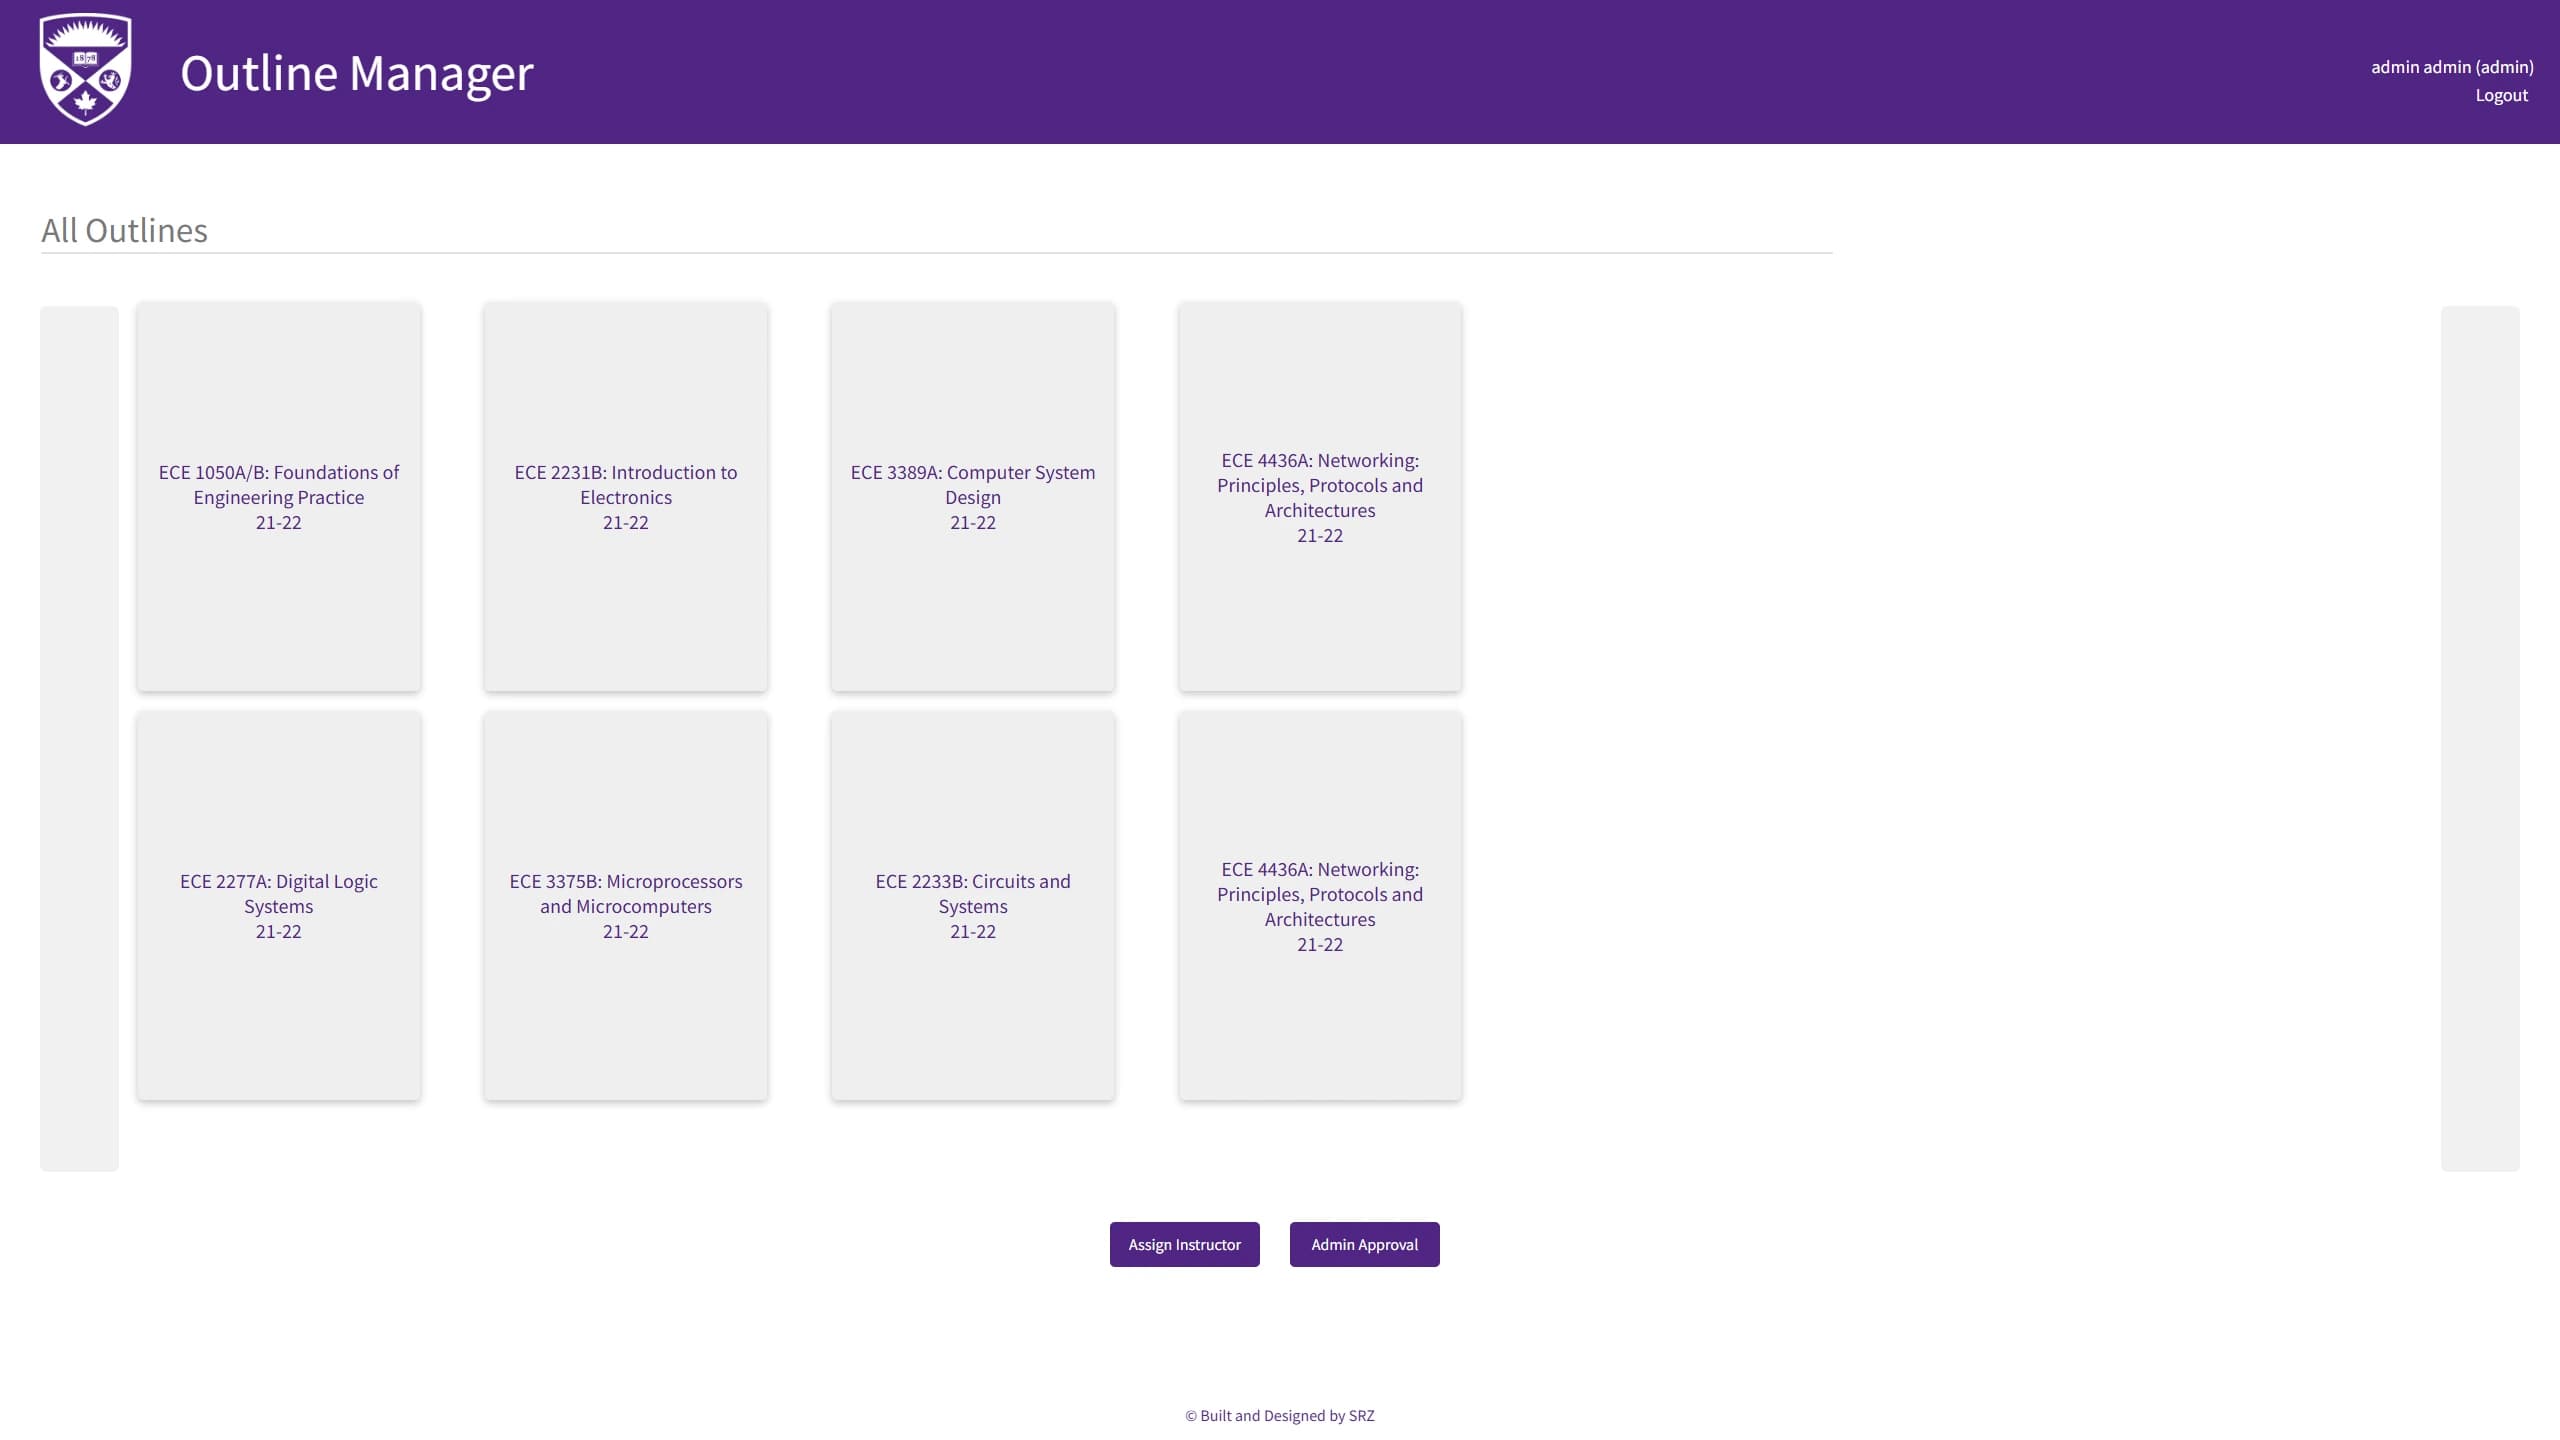Select ECE 3375B Microprocessors and Microcomputers card
Viewport: 2560px width, 1440px height.
625,905
